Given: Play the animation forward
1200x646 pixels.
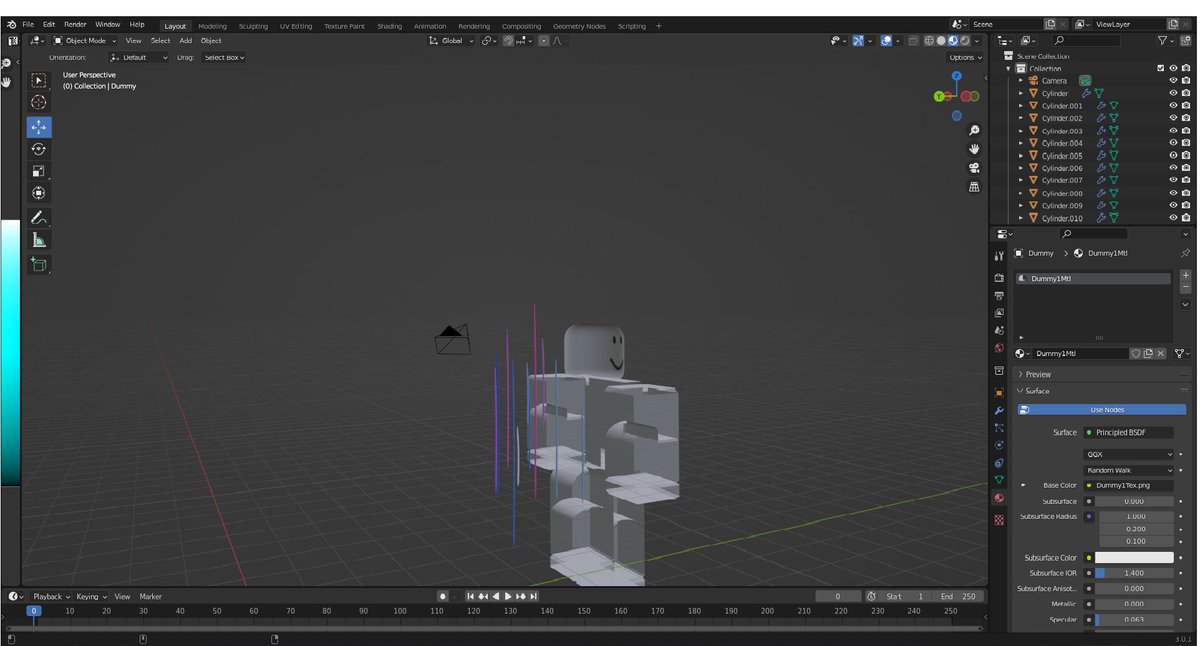Looking at the screenshot, I should pyautogui.click(x=508, y=597).
